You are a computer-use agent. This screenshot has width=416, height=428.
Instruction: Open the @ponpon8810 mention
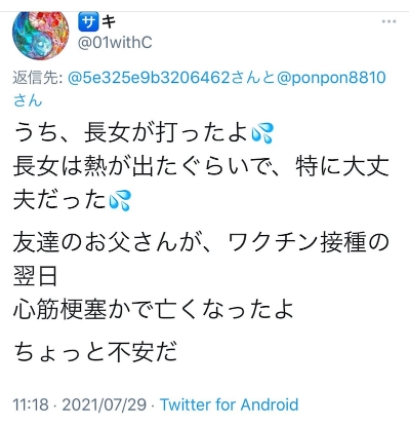coord(331,78)
